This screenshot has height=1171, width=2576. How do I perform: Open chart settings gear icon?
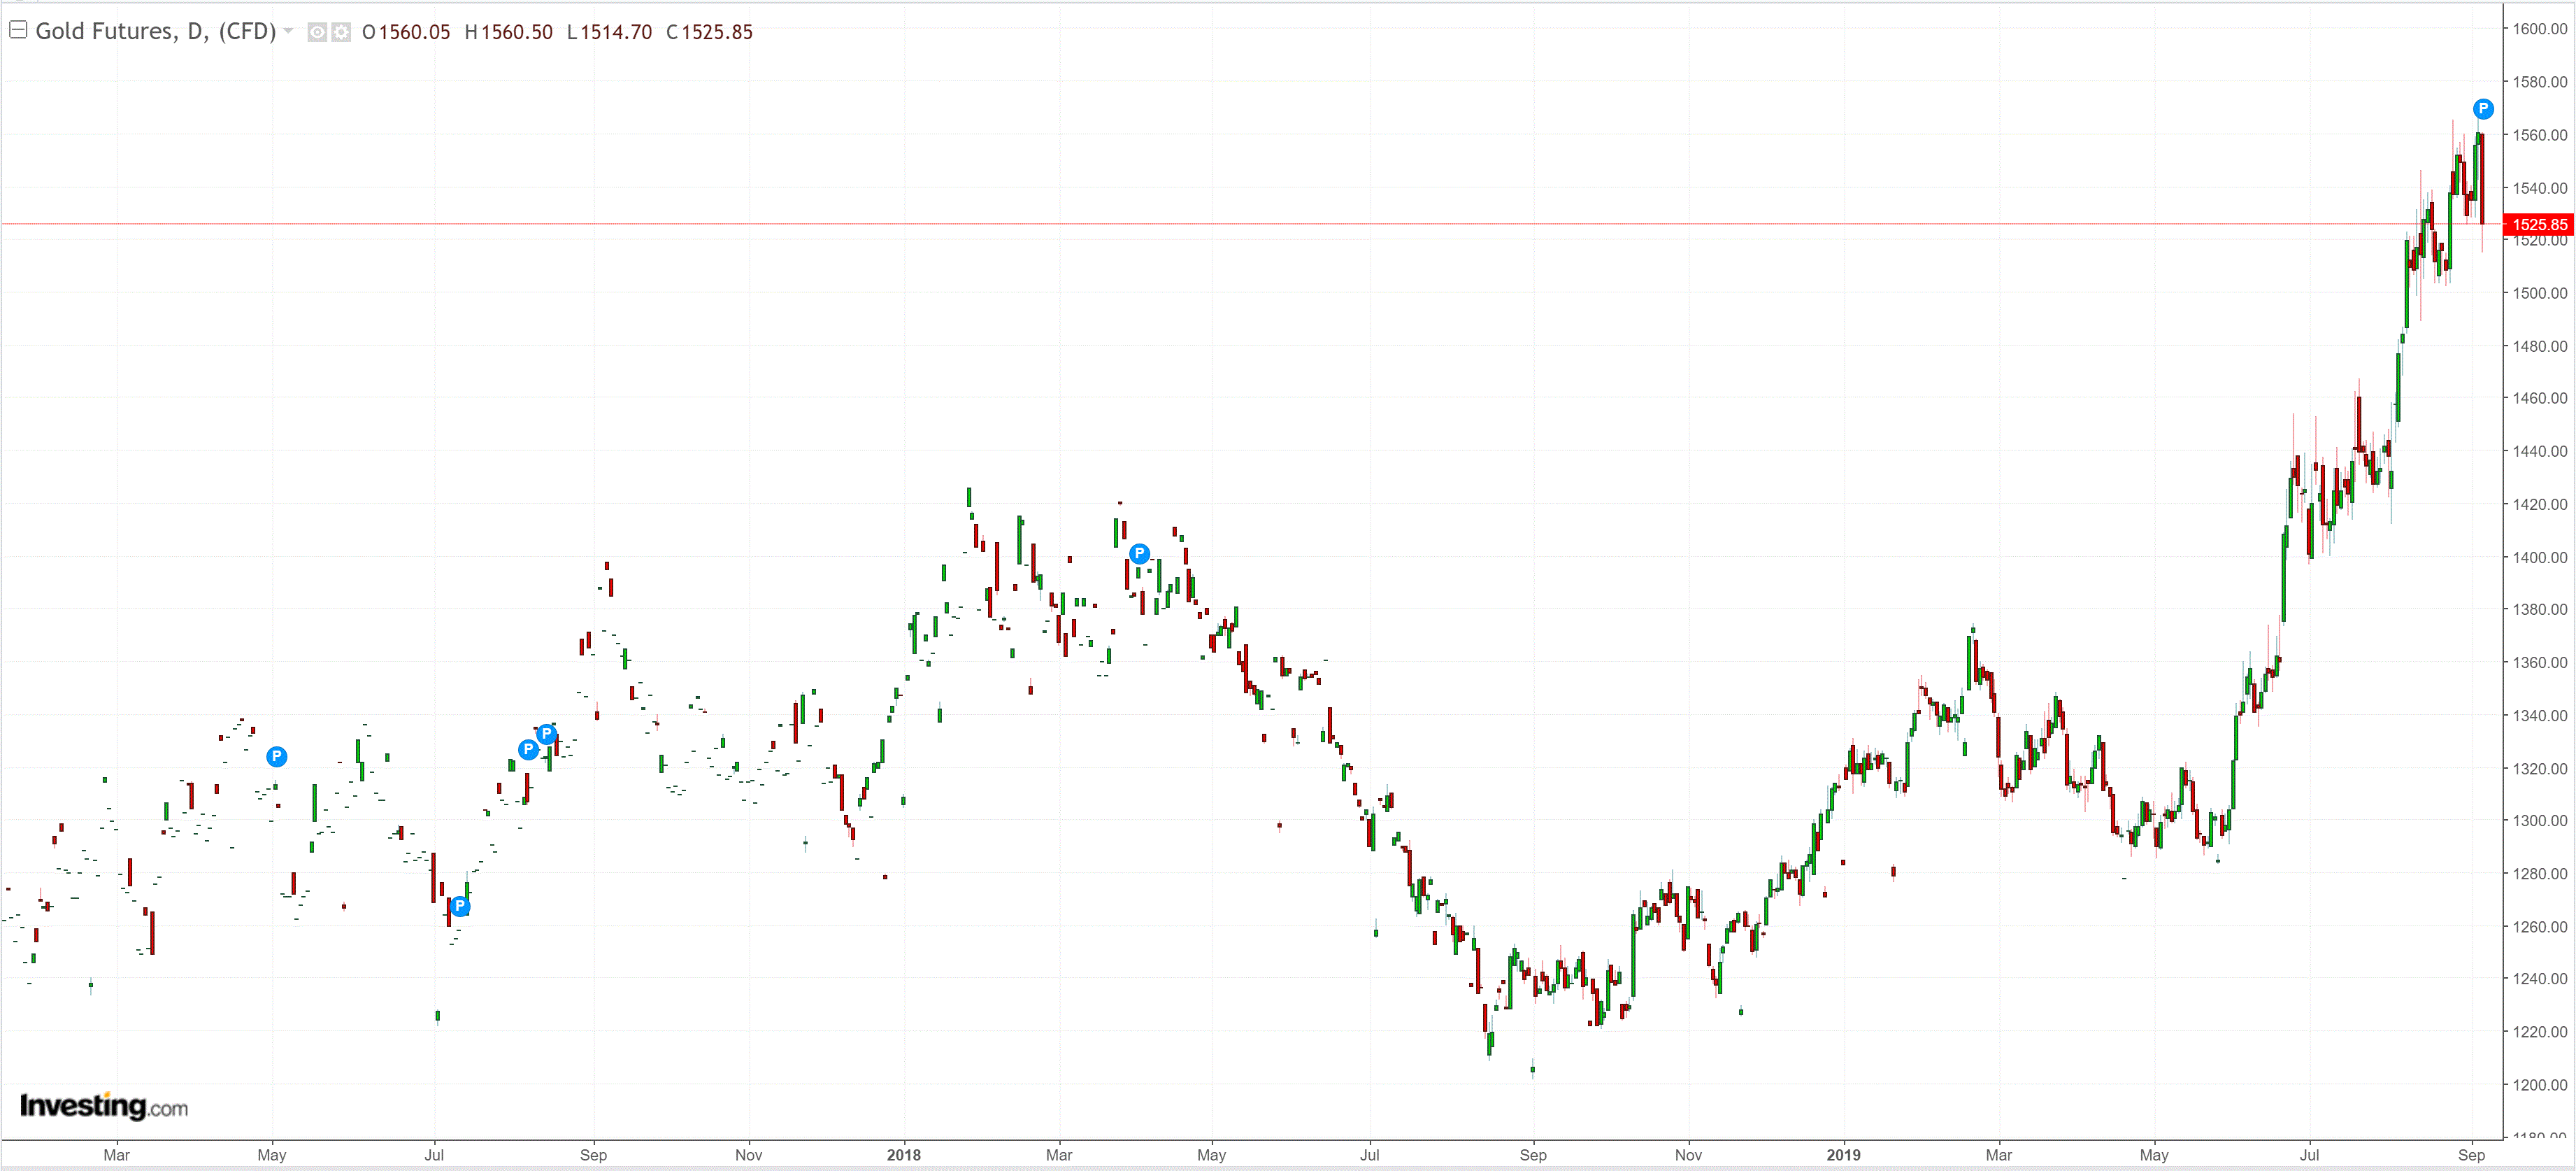point(341,32)
